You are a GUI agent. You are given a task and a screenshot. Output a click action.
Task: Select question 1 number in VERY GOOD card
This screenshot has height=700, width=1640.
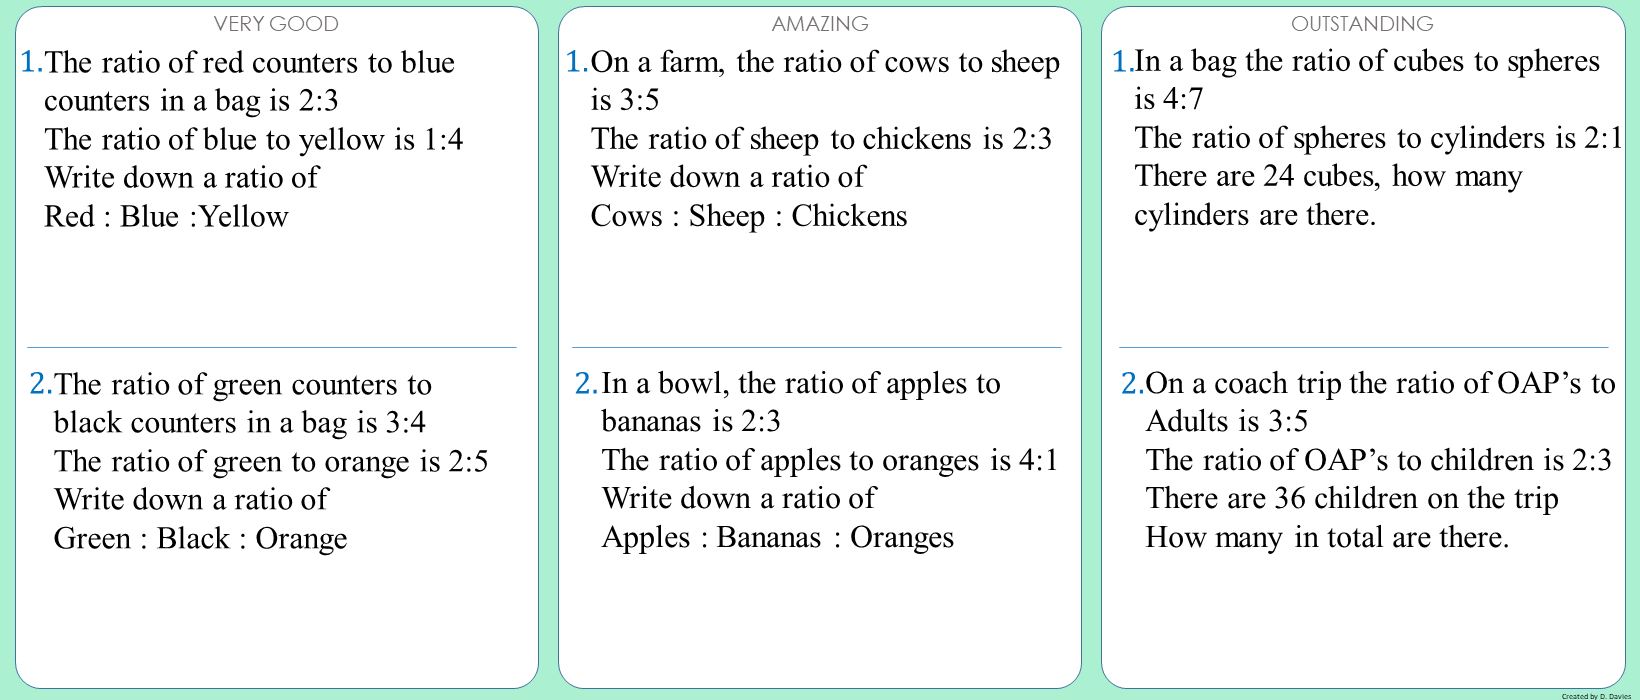click(32, 62)
